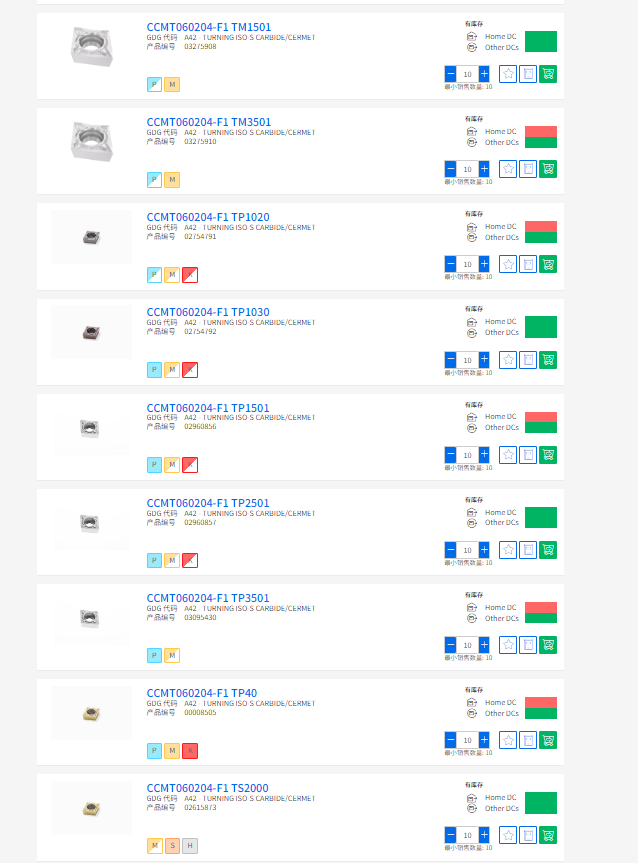The height and width of the screenshot is (863, 638).
Task: Click the red K material badge on TP40
Action: [x=190, y=751]
